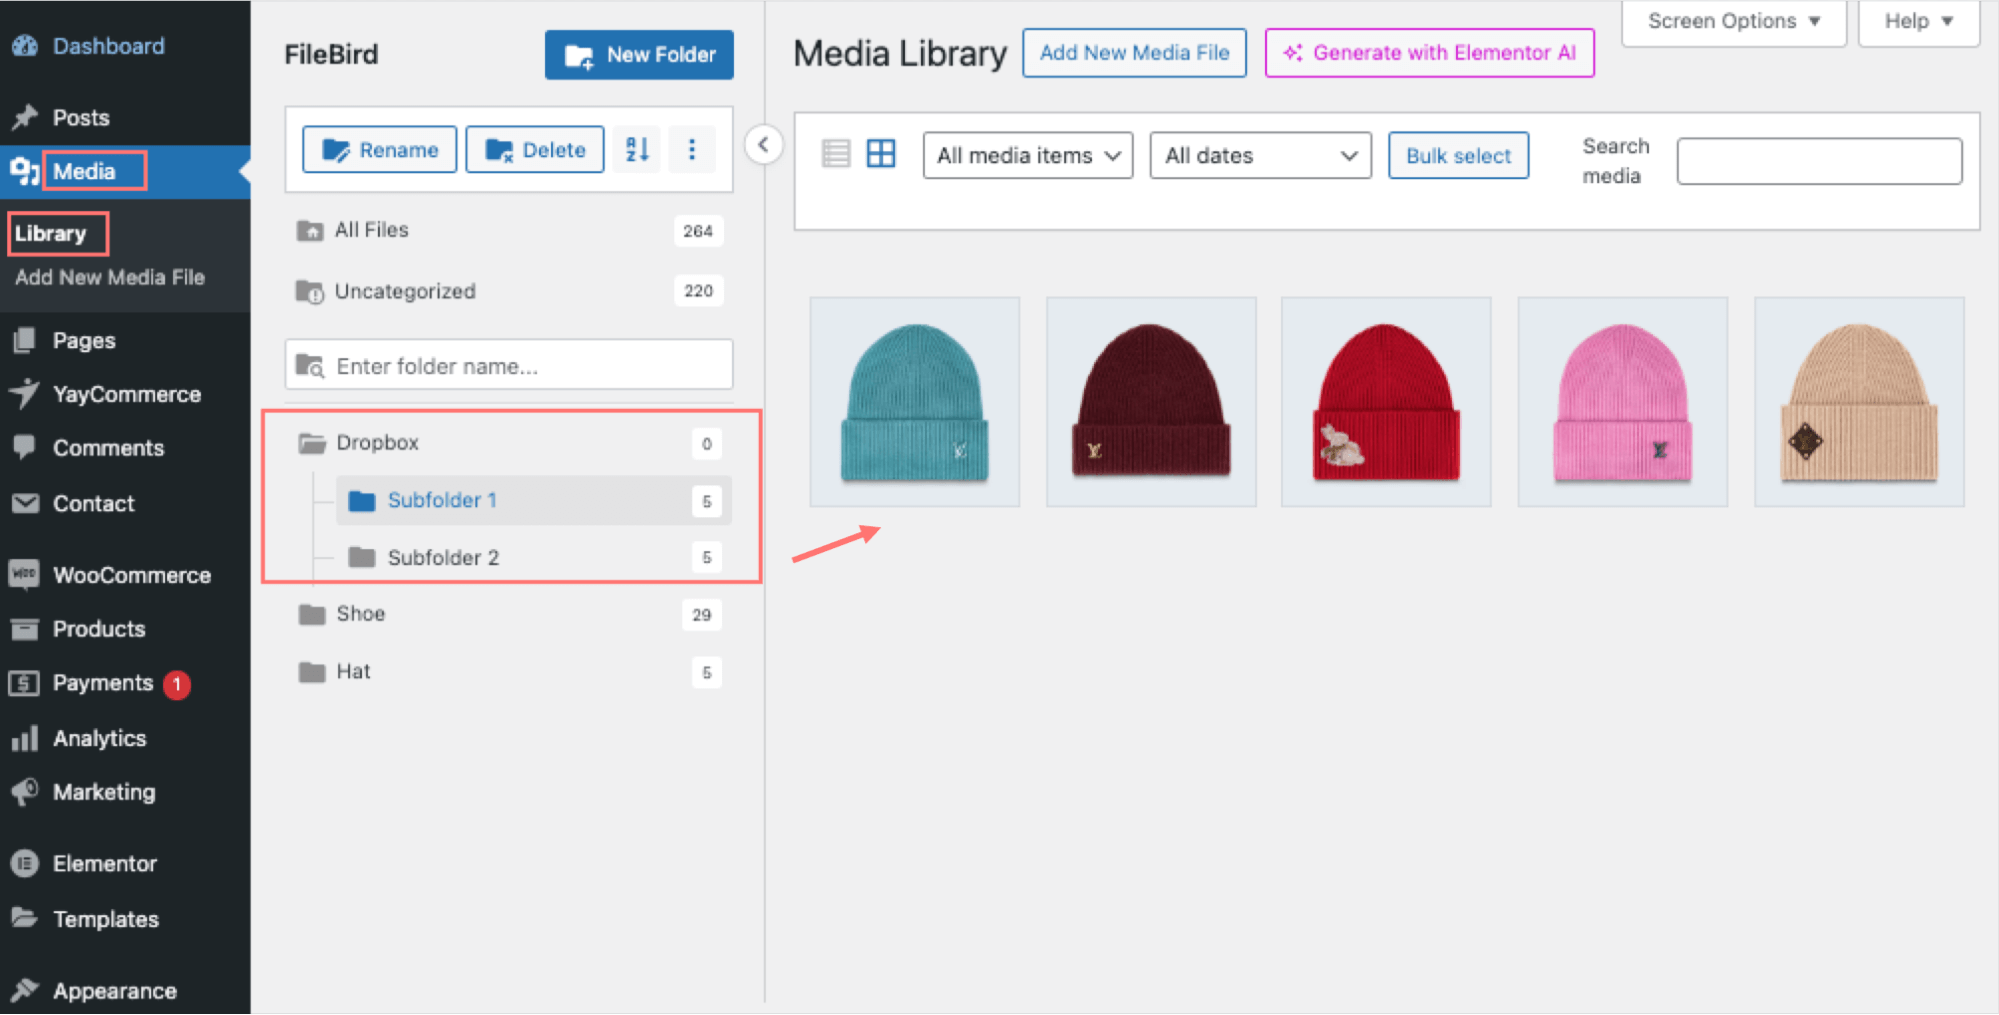This screenshot has height=1015, width=1999.
Task: Switch to grid view icon
Action: pyautogui.click(x=881, y=154)
